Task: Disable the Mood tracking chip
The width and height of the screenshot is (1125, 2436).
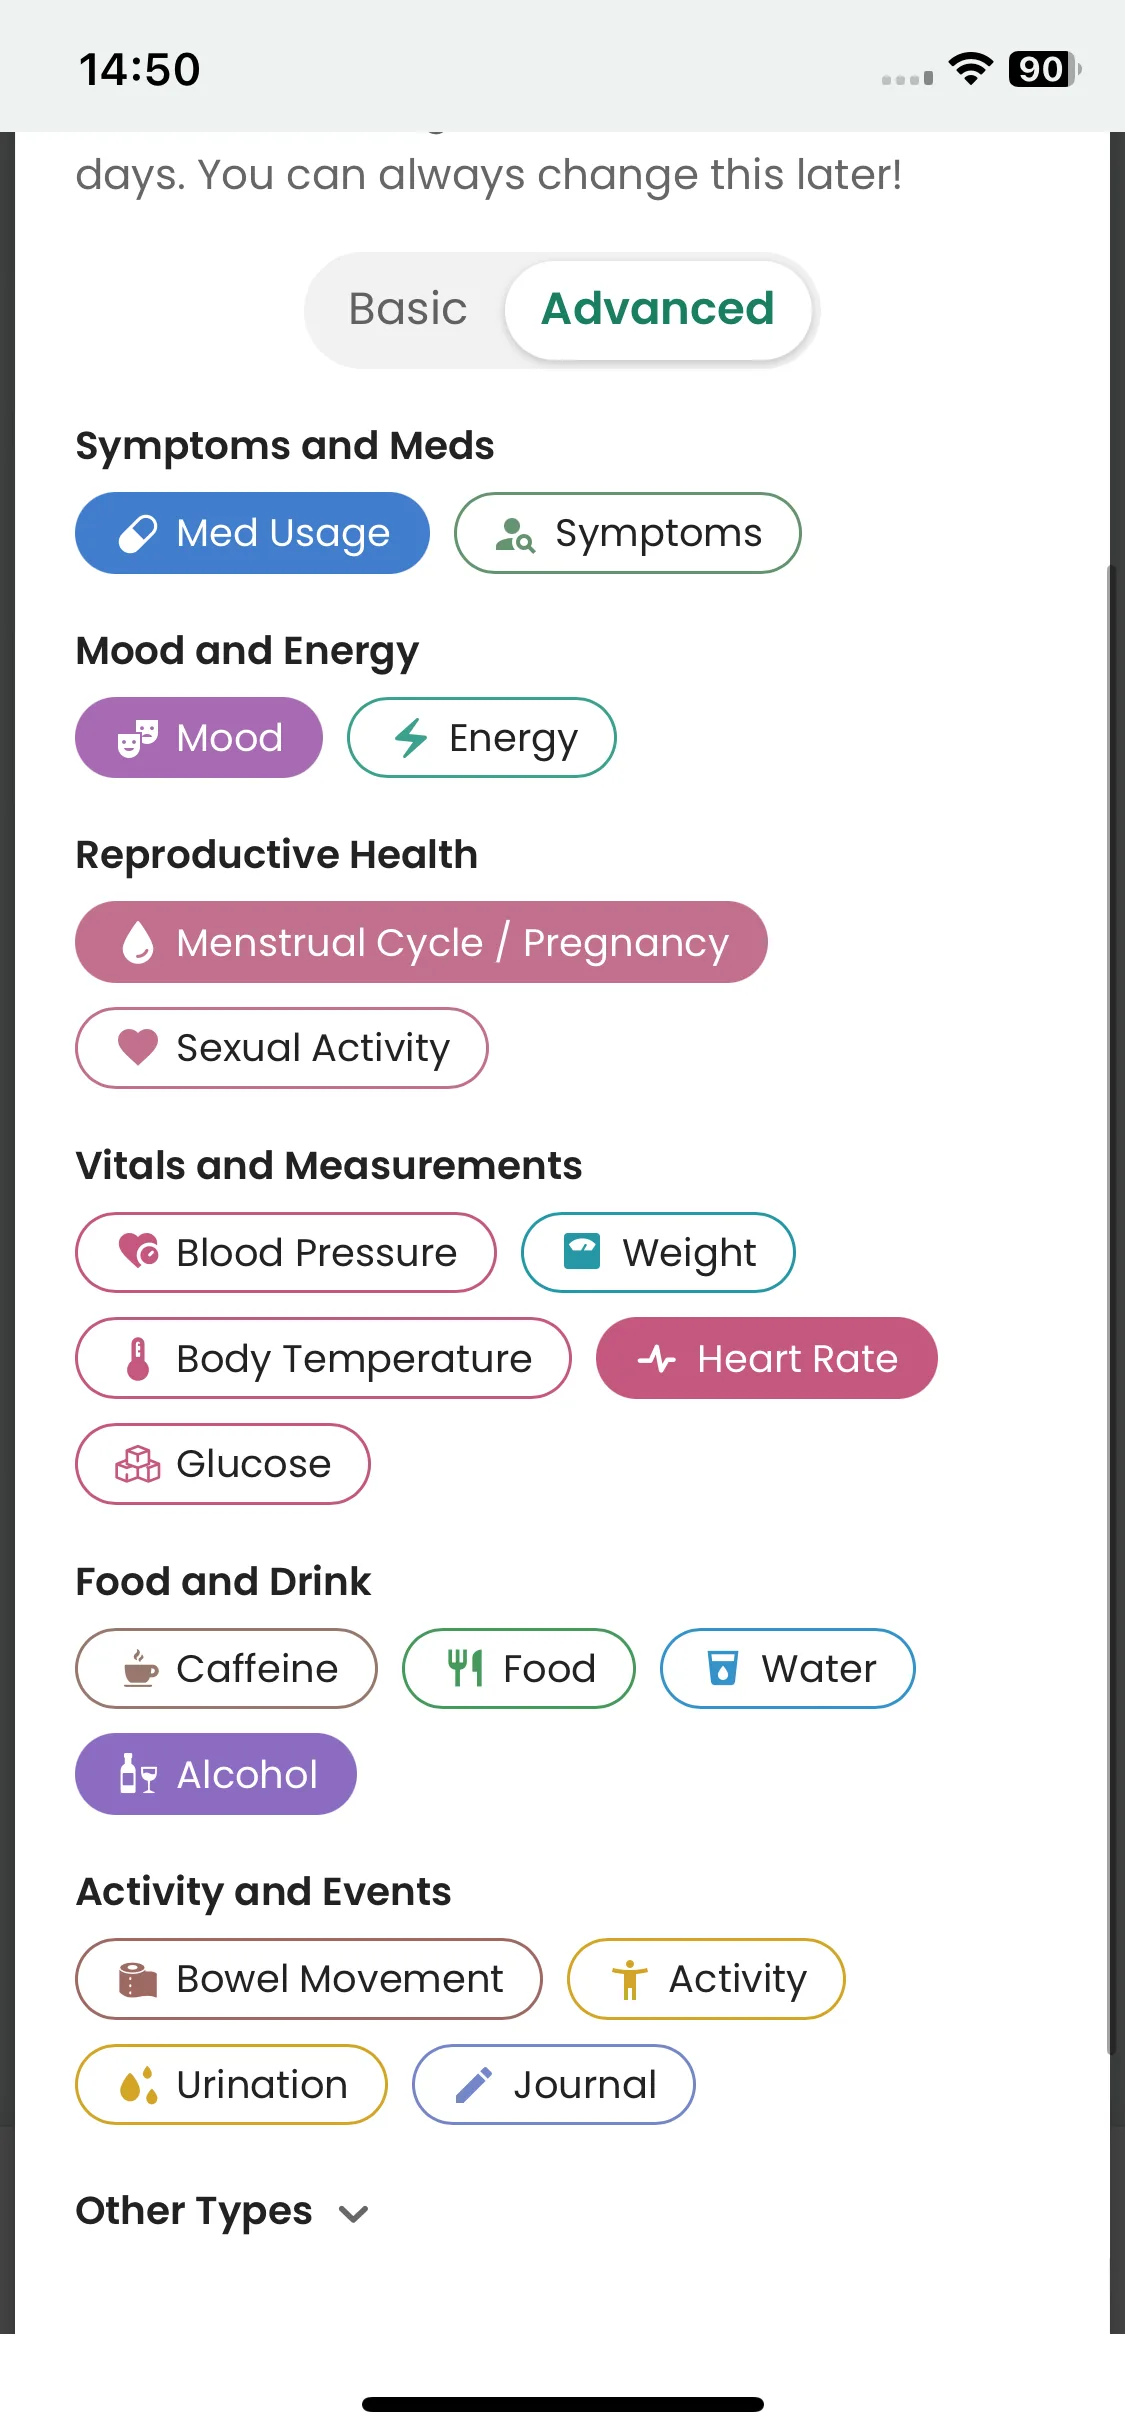Action: [x=199, y=738]
